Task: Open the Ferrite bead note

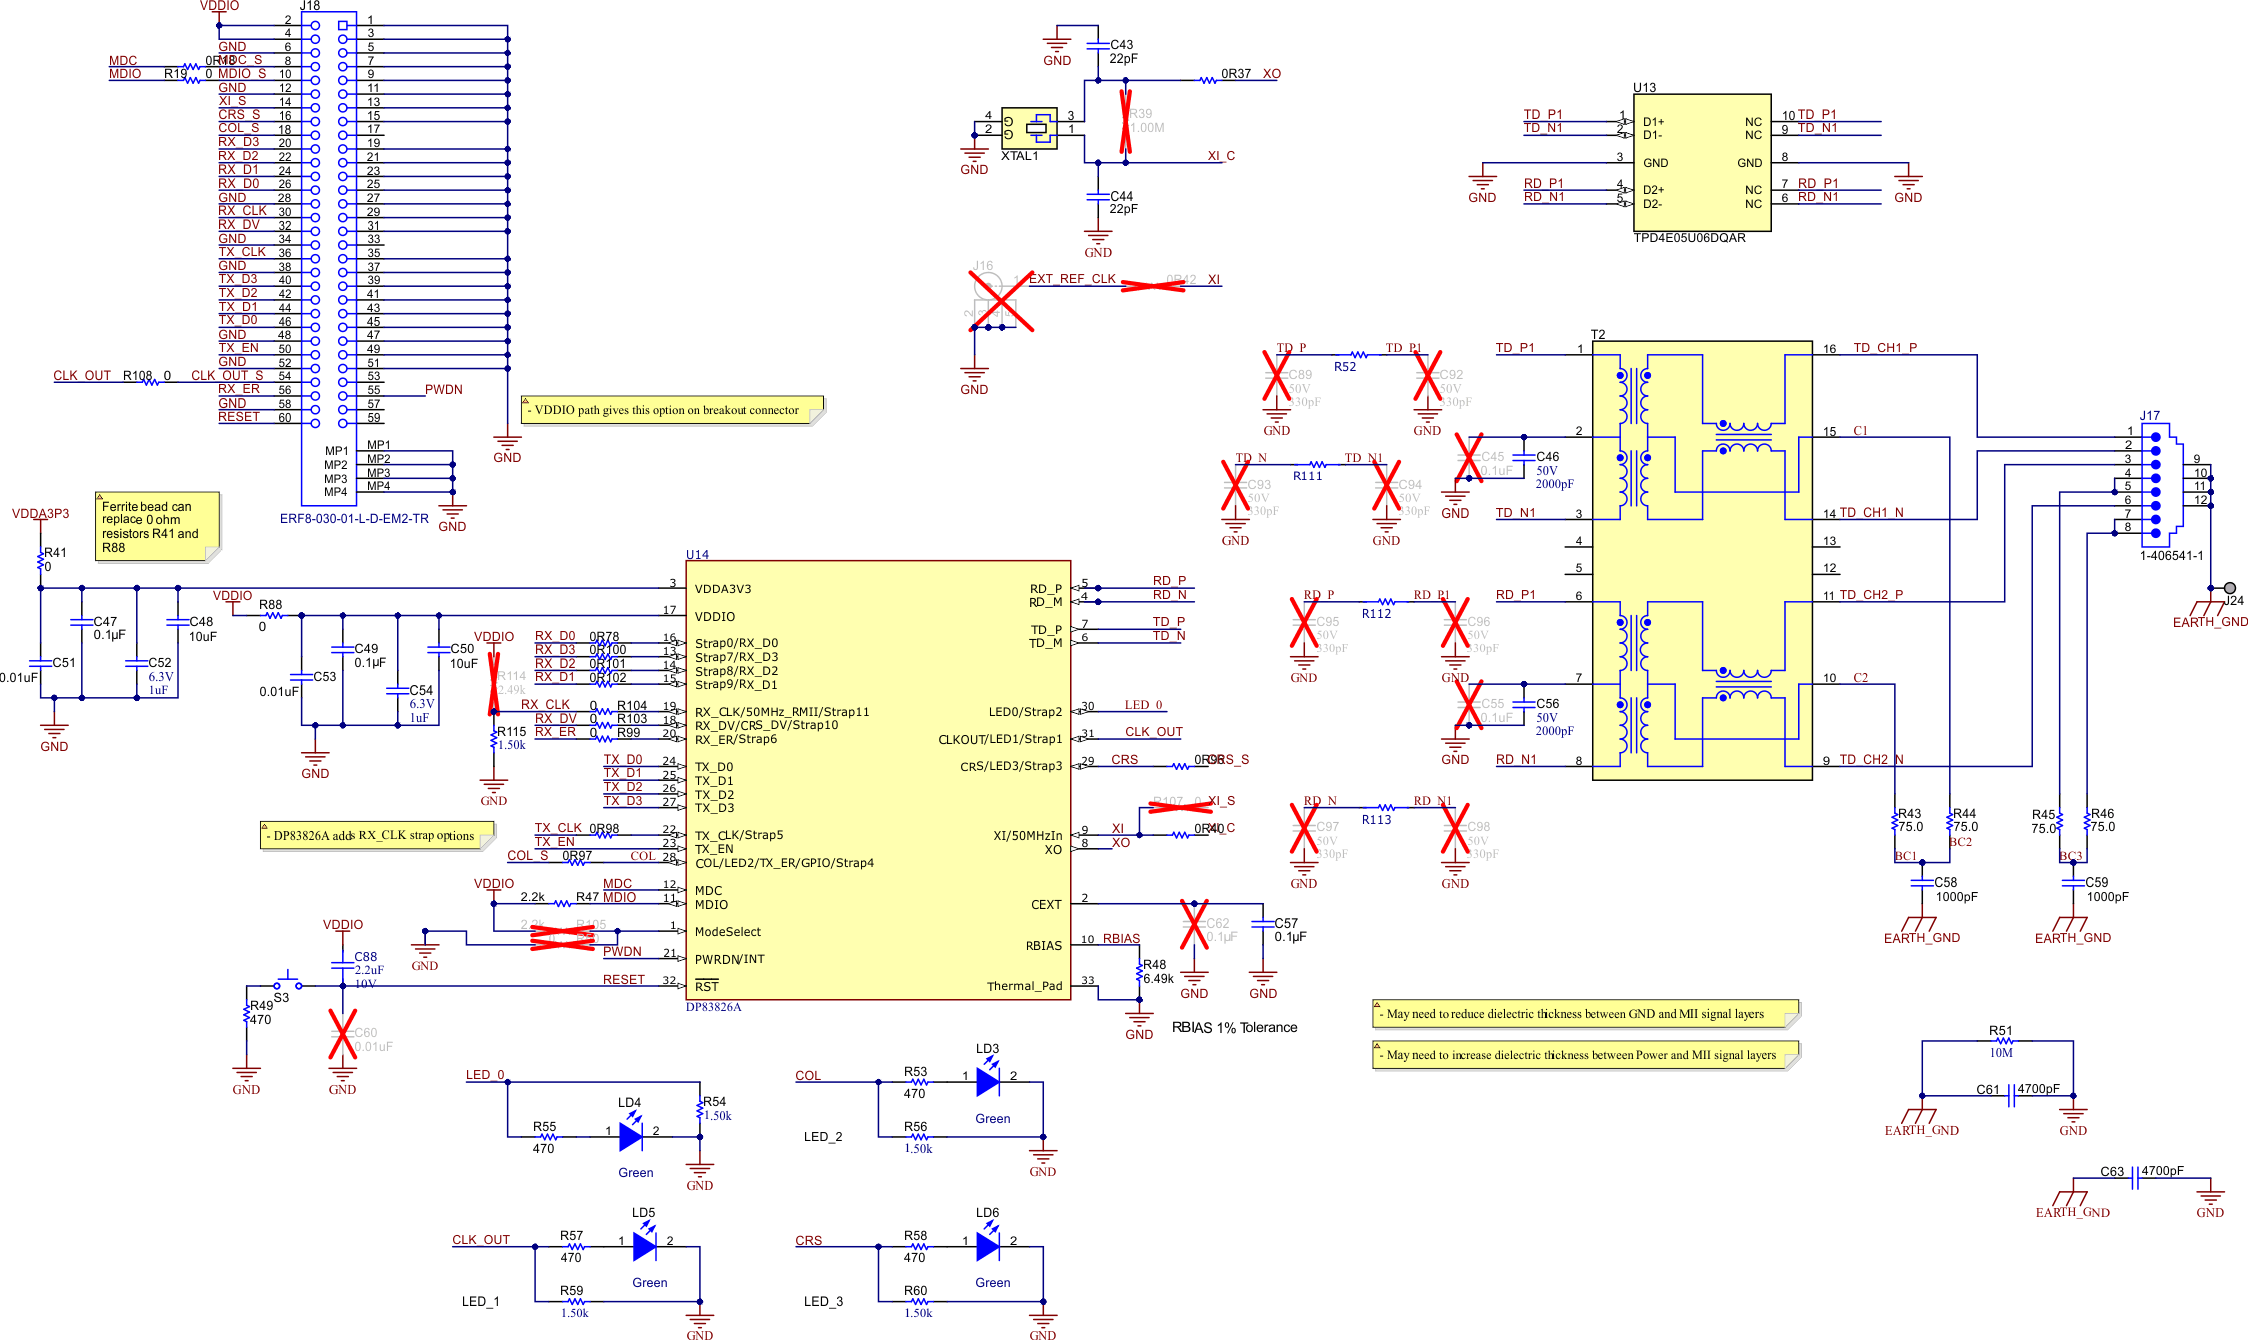Action: (156, 527)
